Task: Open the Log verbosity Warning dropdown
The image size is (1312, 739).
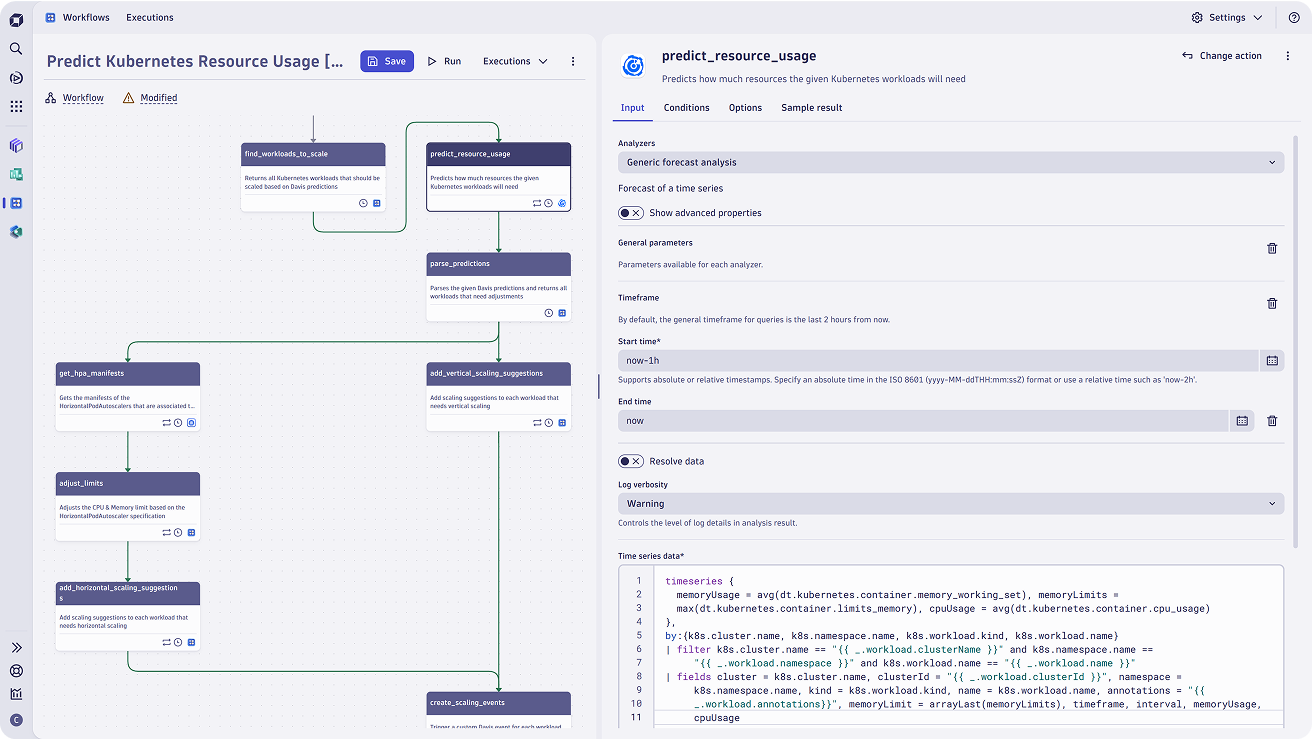Action: 951,504
